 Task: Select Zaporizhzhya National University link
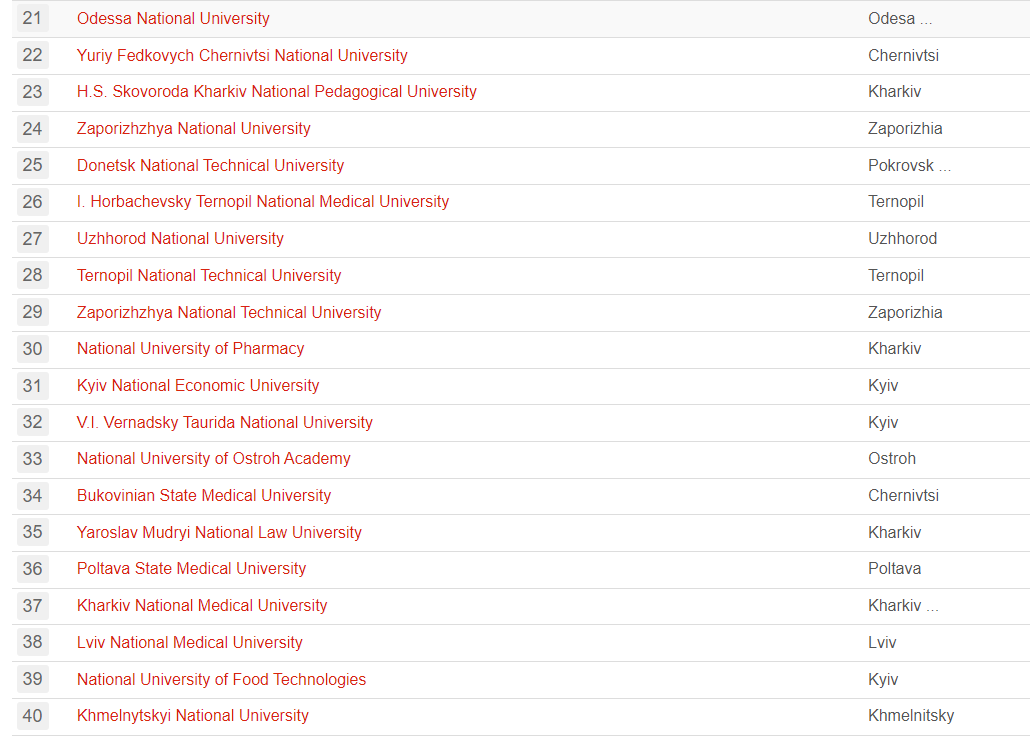click(x=193, y=129)
